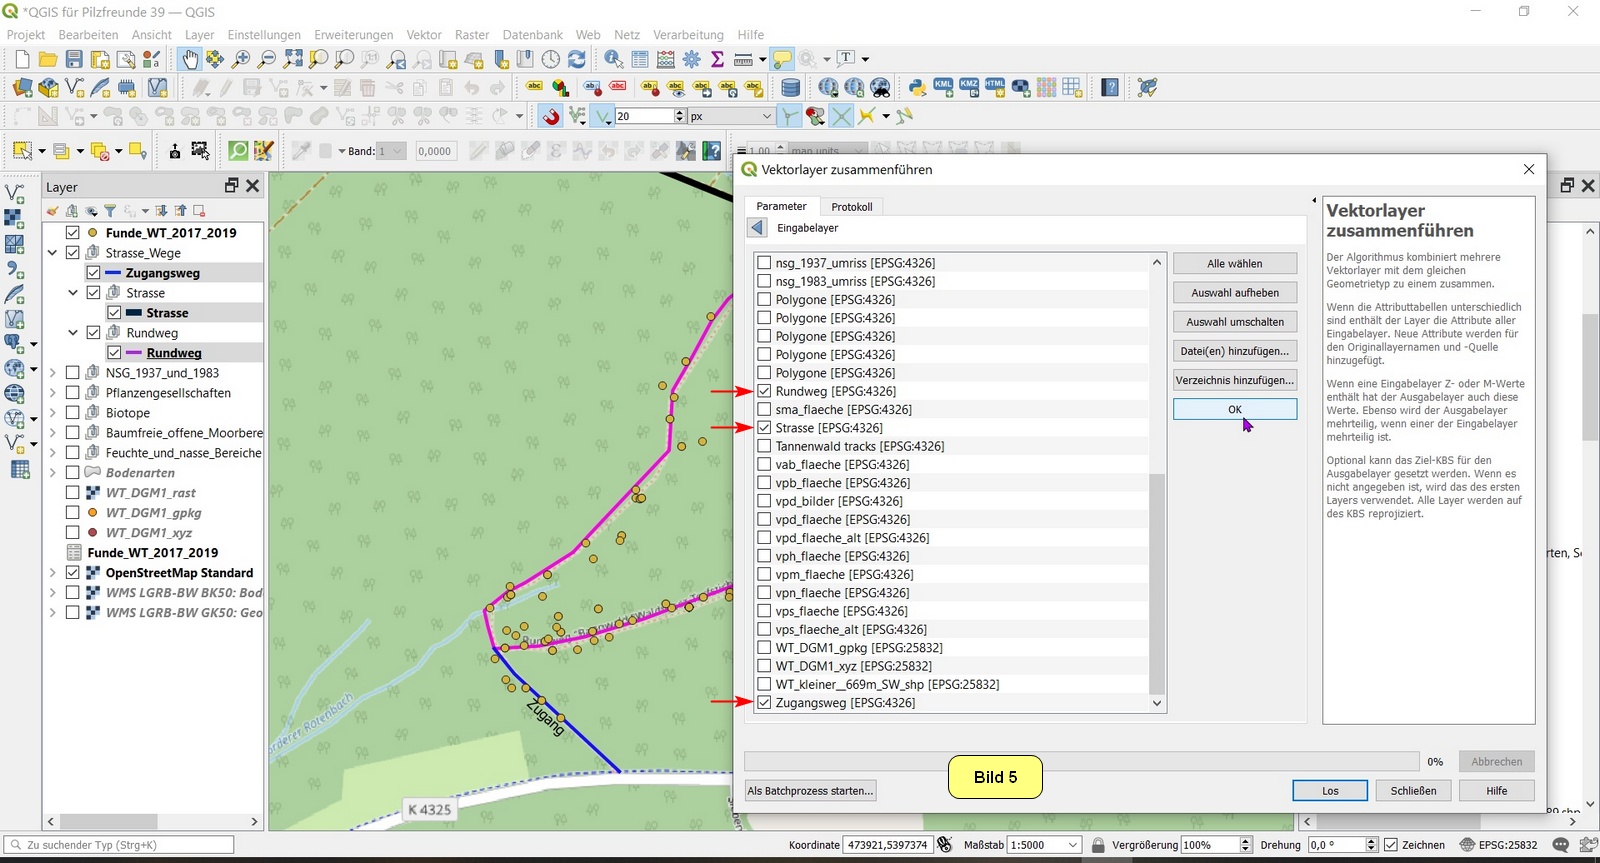This screenshot has height=863, width=1600.
Task: Check the Tannenwald tracks layer checkbox
Action: (765, 446)
